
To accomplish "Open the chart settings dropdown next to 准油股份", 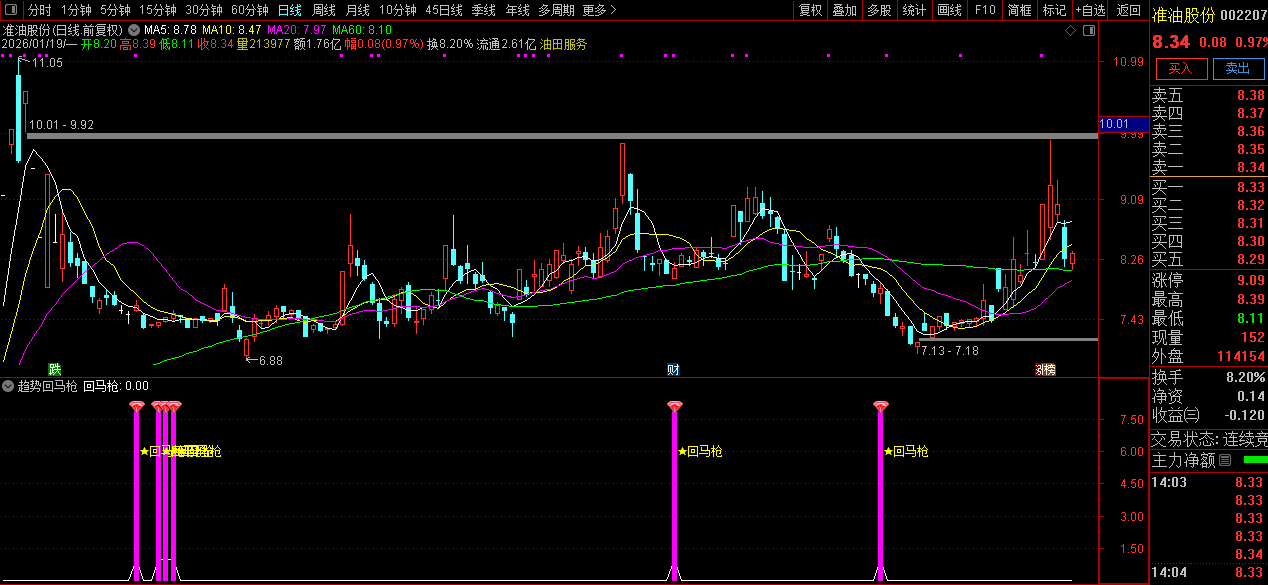I will [132, 30].
